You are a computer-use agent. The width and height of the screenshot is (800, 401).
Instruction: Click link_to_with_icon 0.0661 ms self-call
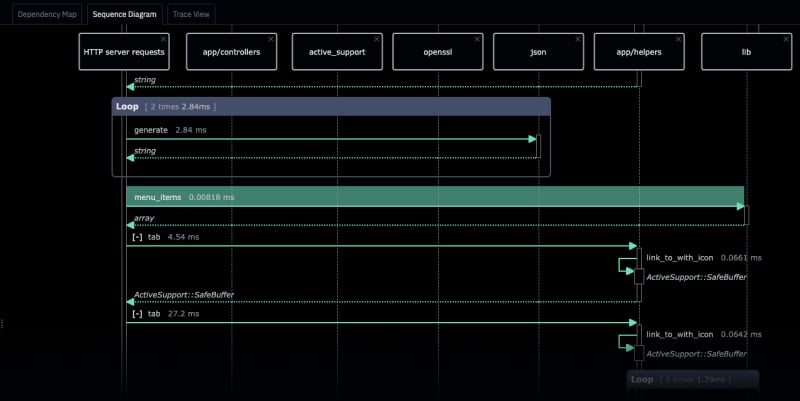click(704, 258)
